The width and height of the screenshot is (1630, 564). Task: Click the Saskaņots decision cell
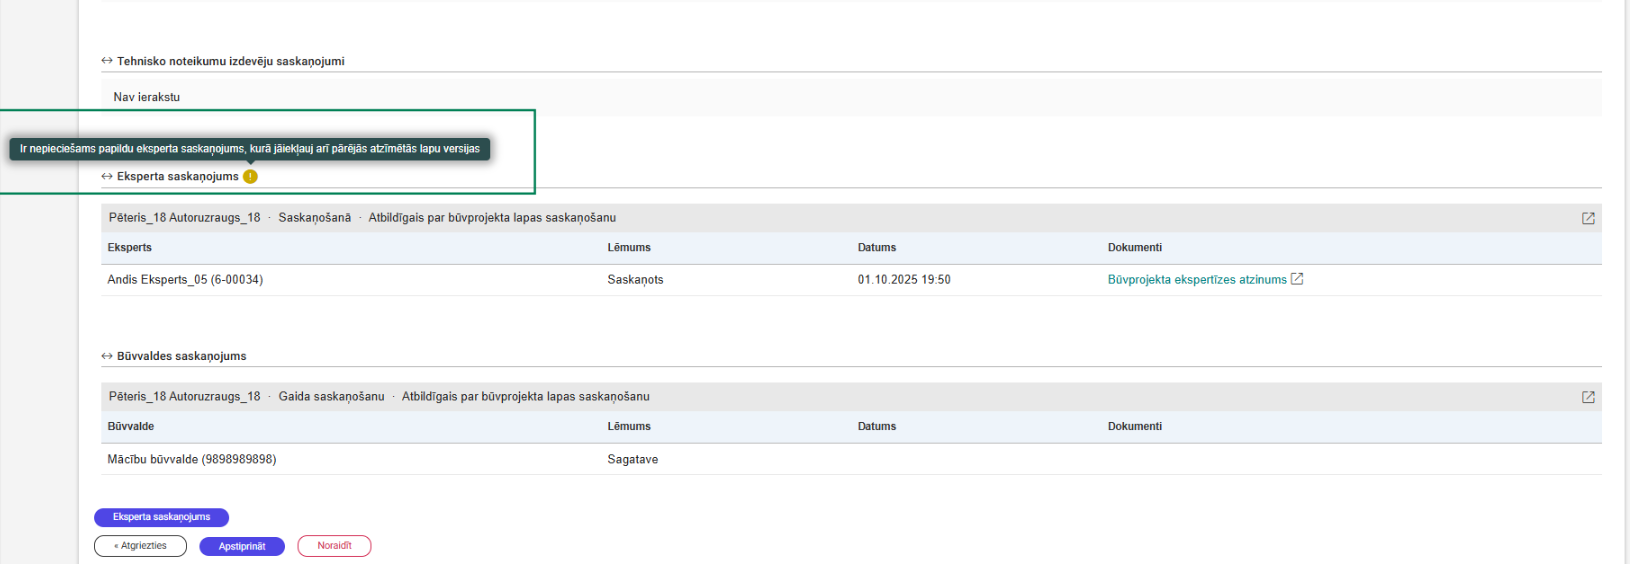pyautogui.click(x=635, y=280)
